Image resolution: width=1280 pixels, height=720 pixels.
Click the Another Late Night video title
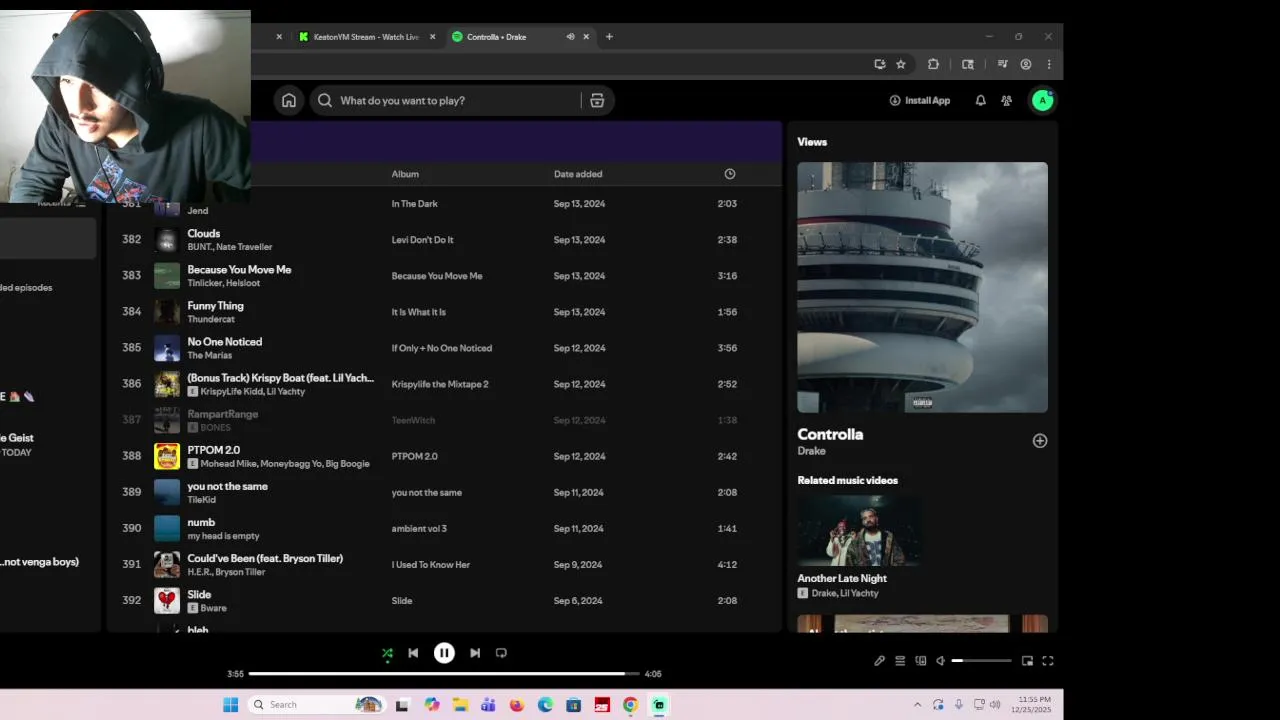pyautogui.click(x=842, y=578)
